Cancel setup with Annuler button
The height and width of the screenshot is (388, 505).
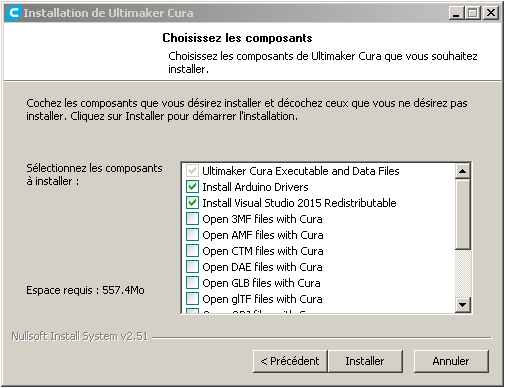(x=451, y=361)
